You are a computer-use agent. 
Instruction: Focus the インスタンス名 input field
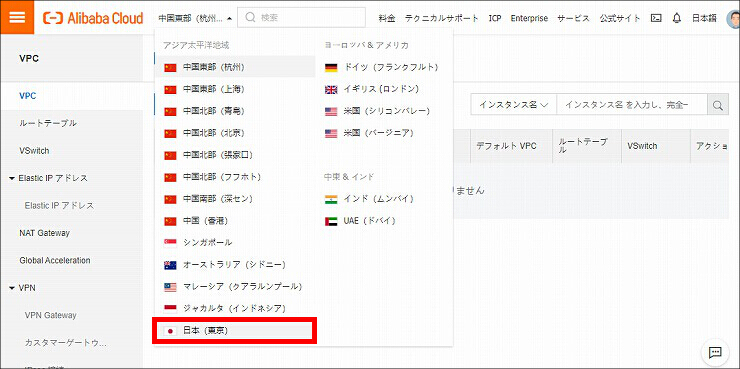631,105
